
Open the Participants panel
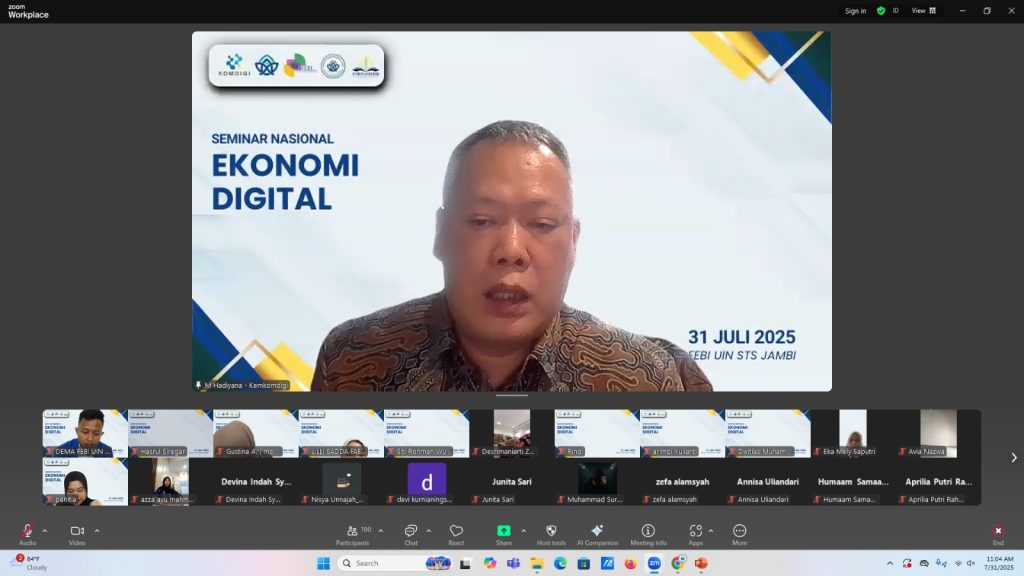point(352,531)
